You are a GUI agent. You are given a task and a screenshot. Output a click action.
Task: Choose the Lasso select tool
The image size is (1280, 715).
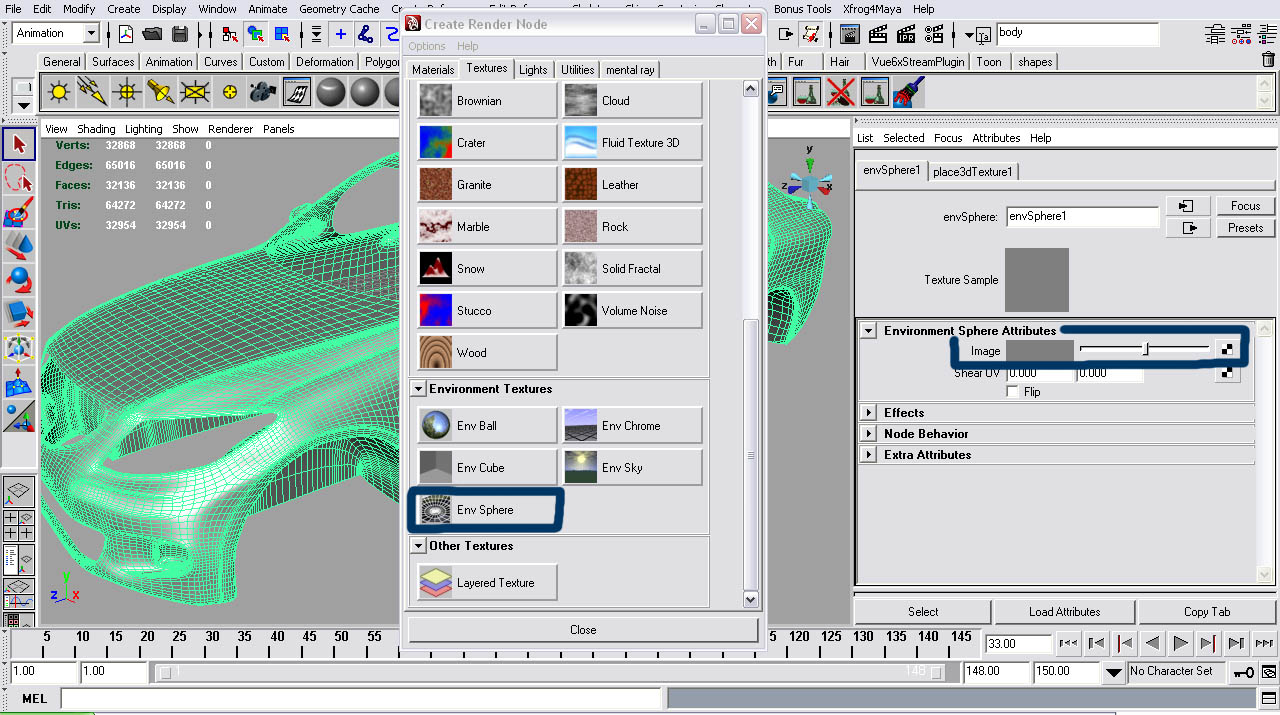18,178
